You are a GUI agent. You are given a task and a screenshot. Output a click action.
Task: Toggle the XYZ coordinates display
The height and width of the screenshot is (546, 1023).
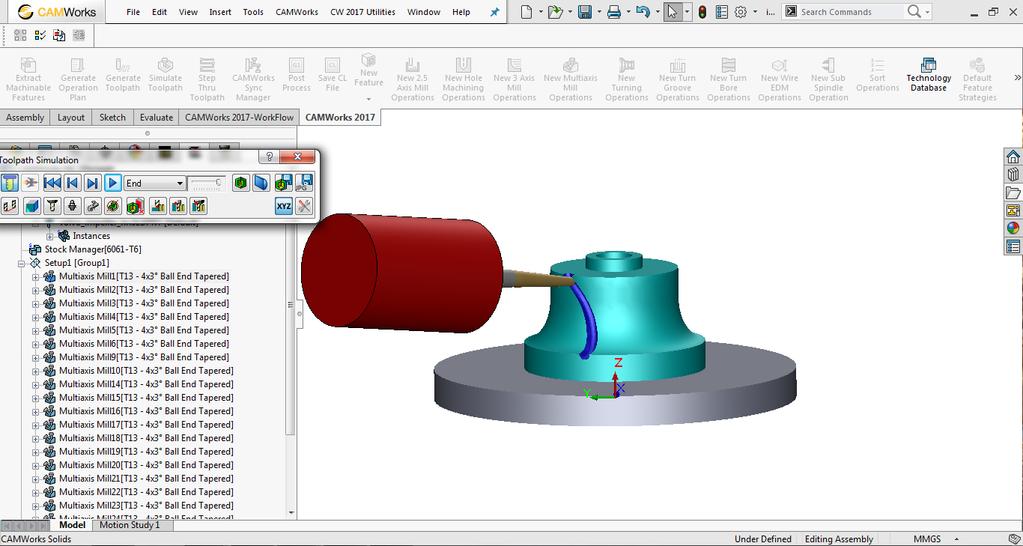[x=284, y=207]
